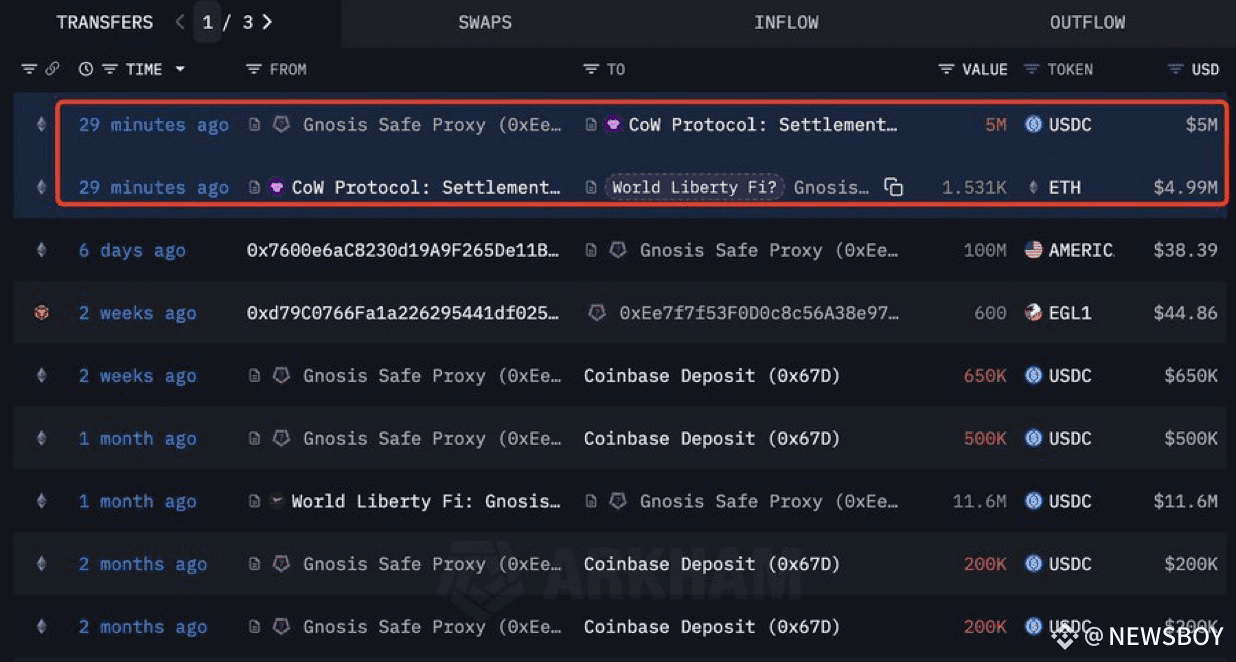Viewport: 1236px width, 662px height.
Task: Click AMERIC token flag icon
Action: point(1033,250)
